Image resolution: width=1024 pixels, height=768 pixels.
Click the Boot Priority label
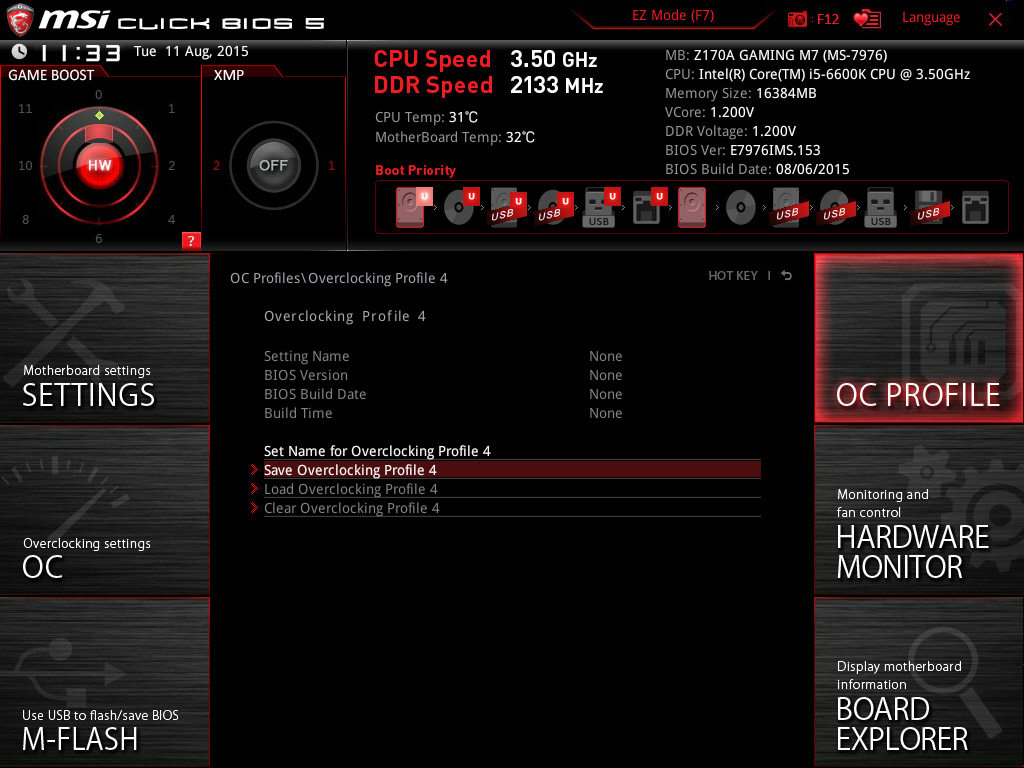415,170
